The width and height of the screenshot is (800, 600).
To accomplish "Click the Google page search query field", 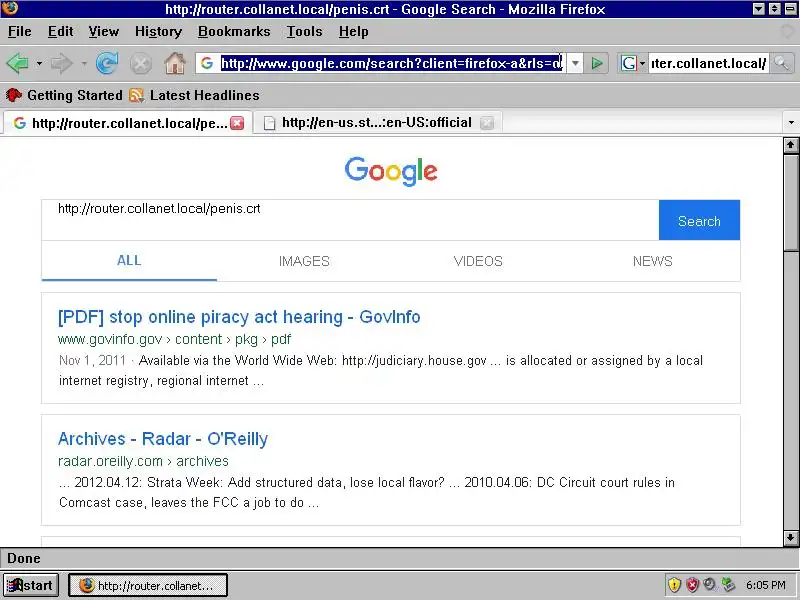I will 350,220.
